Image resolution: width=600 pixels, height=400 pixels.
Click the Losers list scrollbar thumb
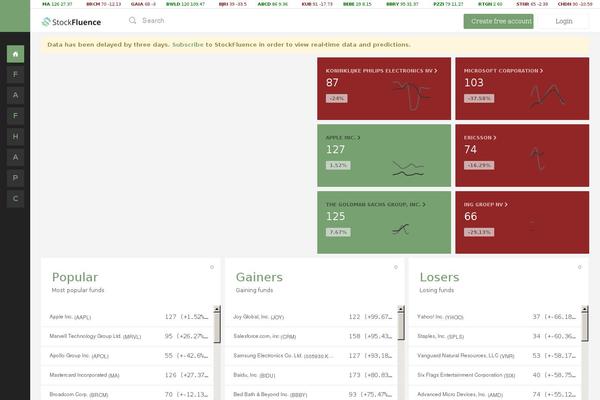[585, 327]
